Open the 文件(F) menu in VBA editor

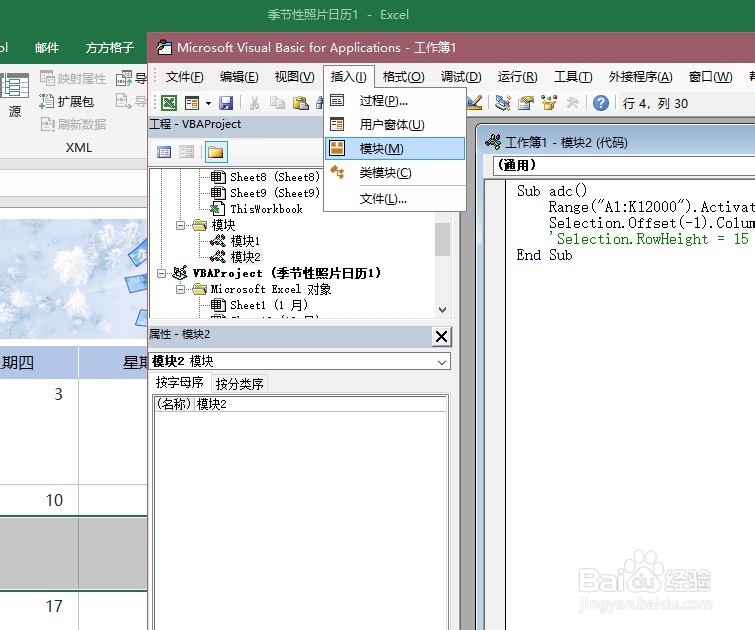(x=184, y=77)
